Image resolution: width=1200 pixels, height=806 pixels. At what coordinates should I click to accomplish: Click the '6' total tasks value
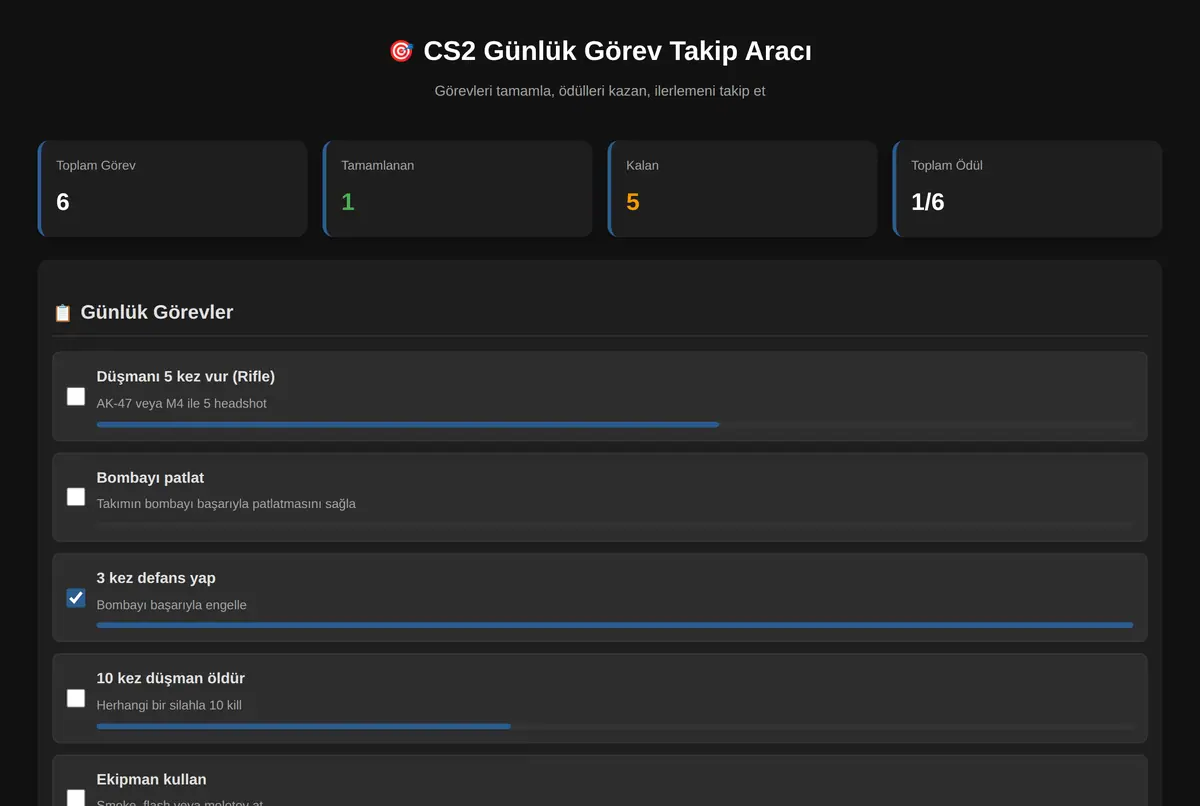(63, 202)
